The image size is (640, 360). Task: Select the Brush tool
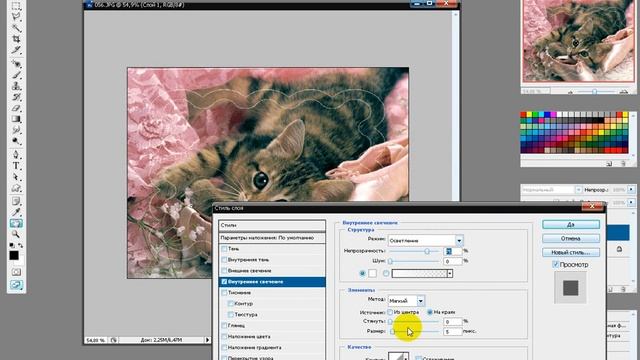16,75
